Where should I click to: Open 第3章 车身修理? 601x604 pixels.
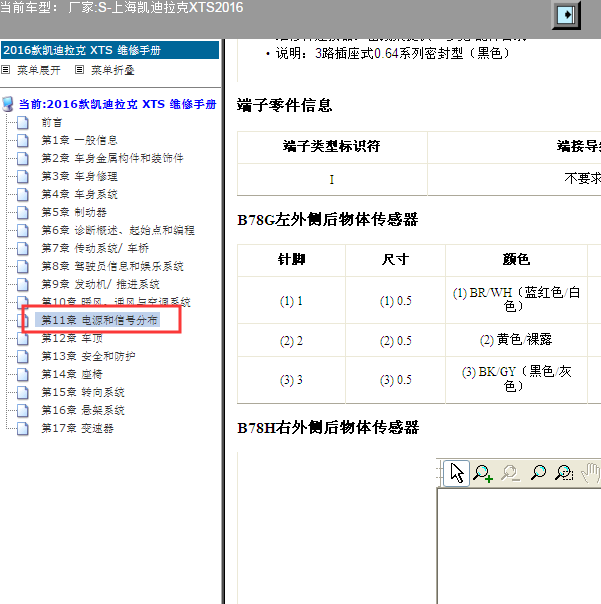[79, 176]
